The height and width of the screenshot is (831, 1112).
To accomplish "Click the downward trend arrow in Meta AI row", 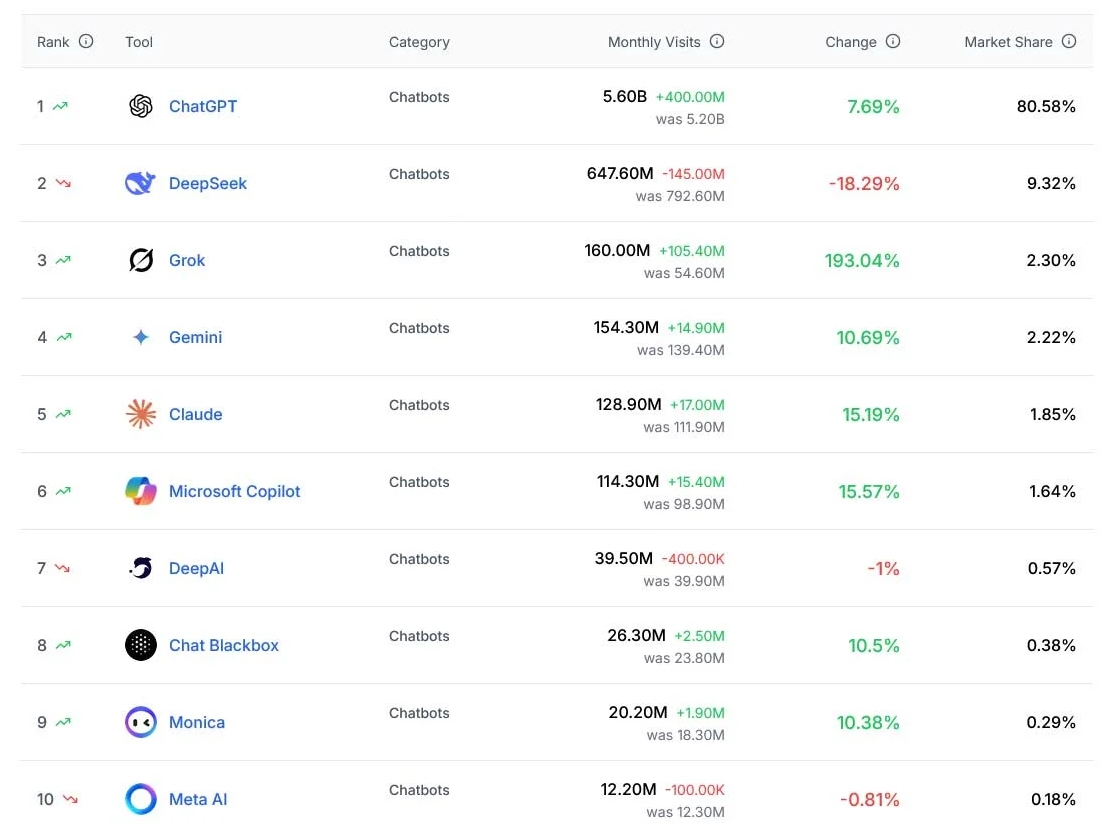I will coord(70,799).
